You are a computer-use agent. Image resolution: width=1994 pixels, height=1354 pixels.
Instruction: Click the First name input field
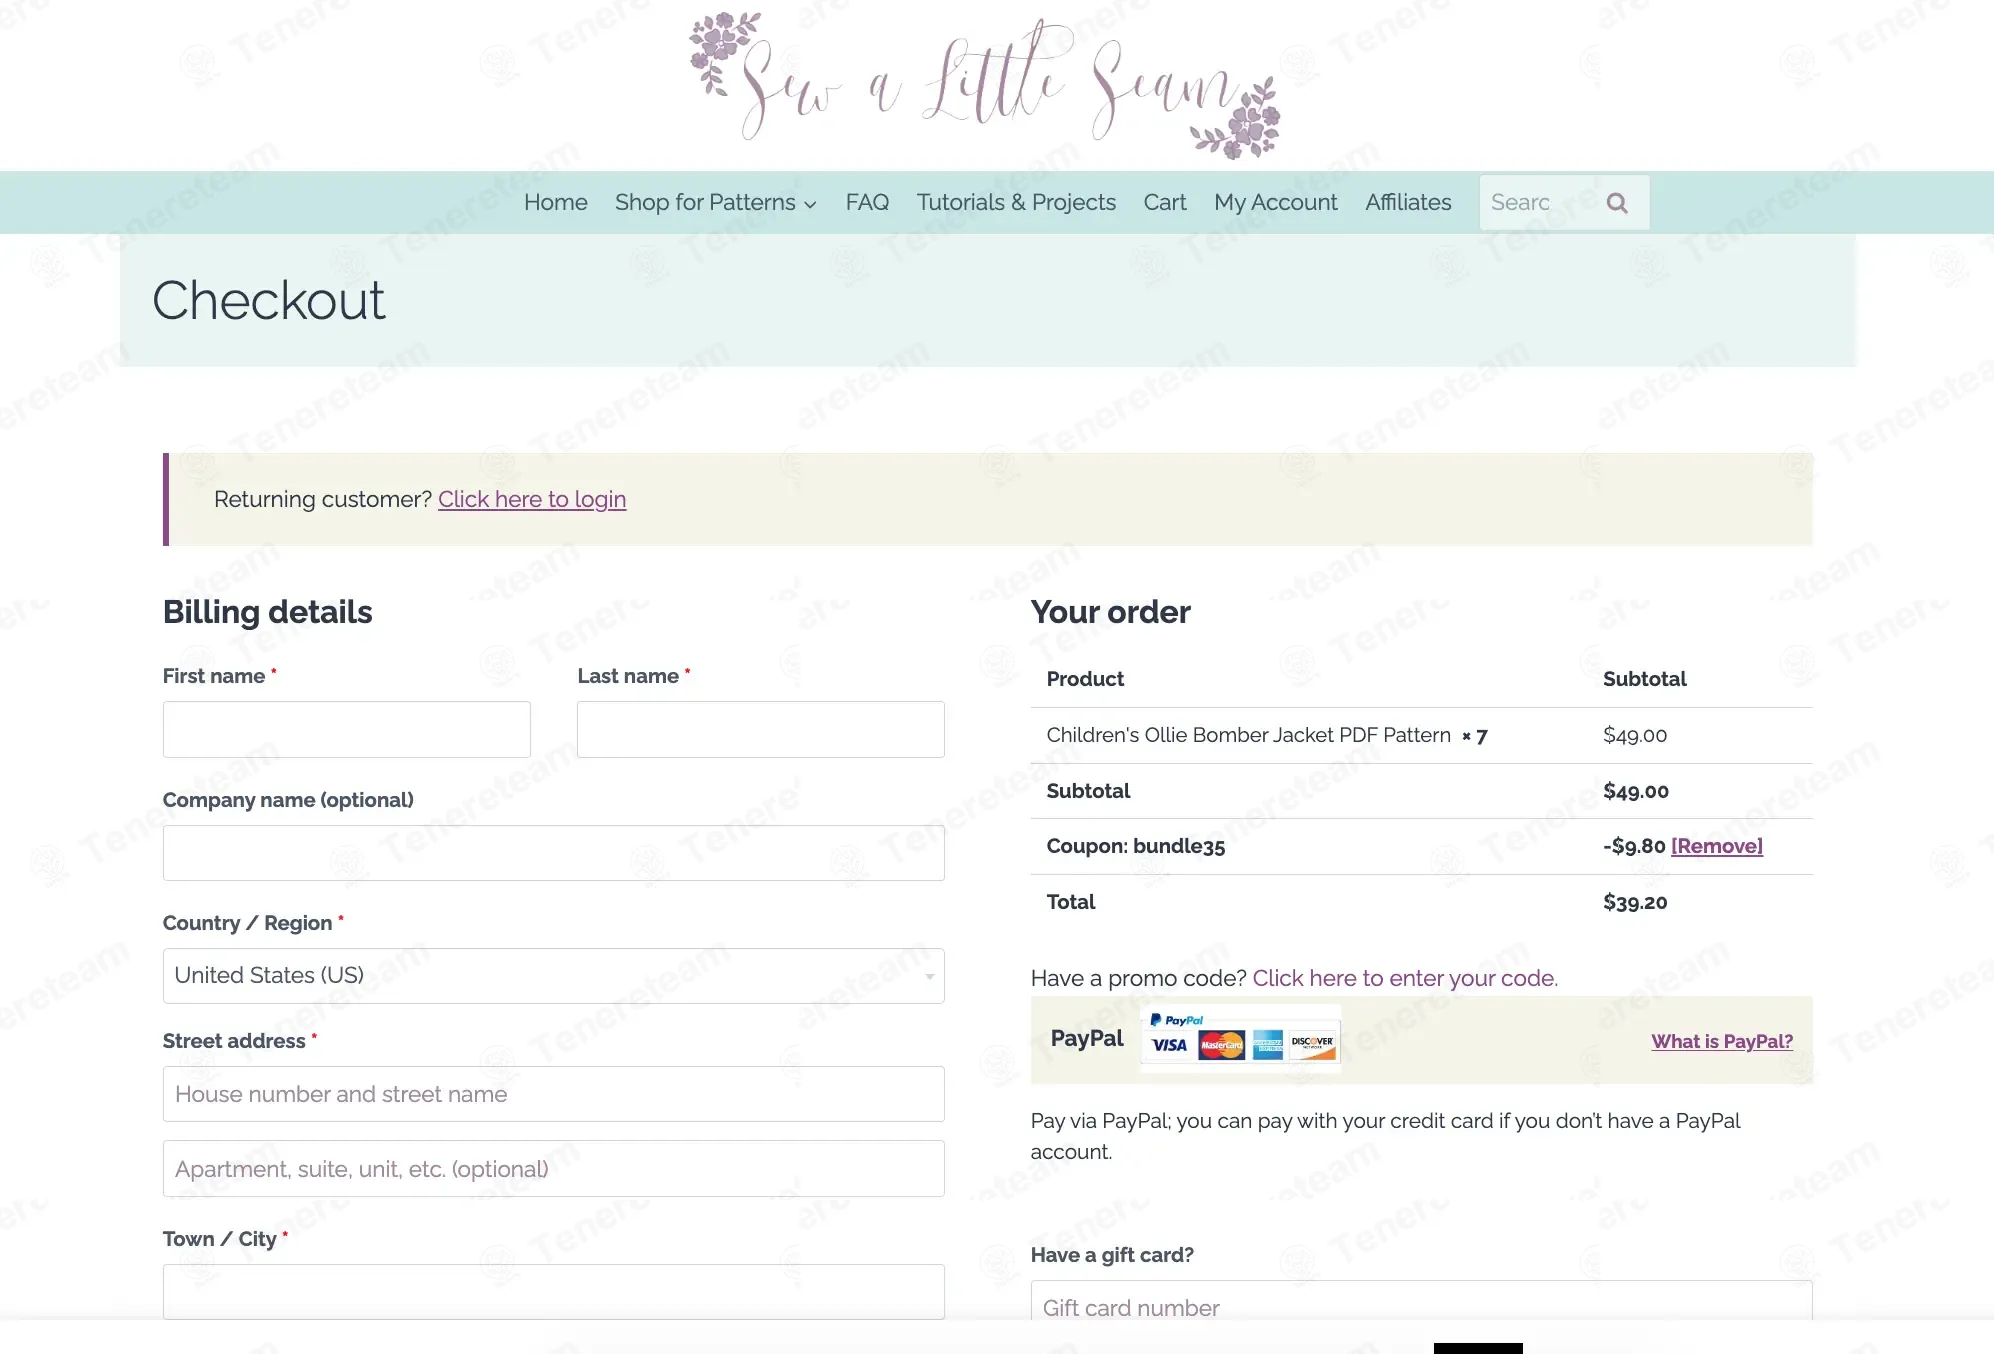[346, 729]
